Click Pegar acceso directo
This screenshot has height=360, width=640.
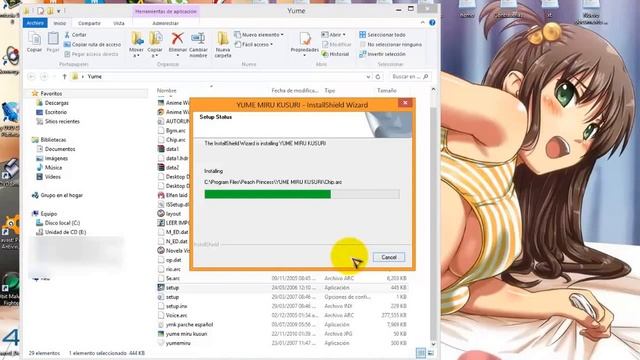pos(91,54)
